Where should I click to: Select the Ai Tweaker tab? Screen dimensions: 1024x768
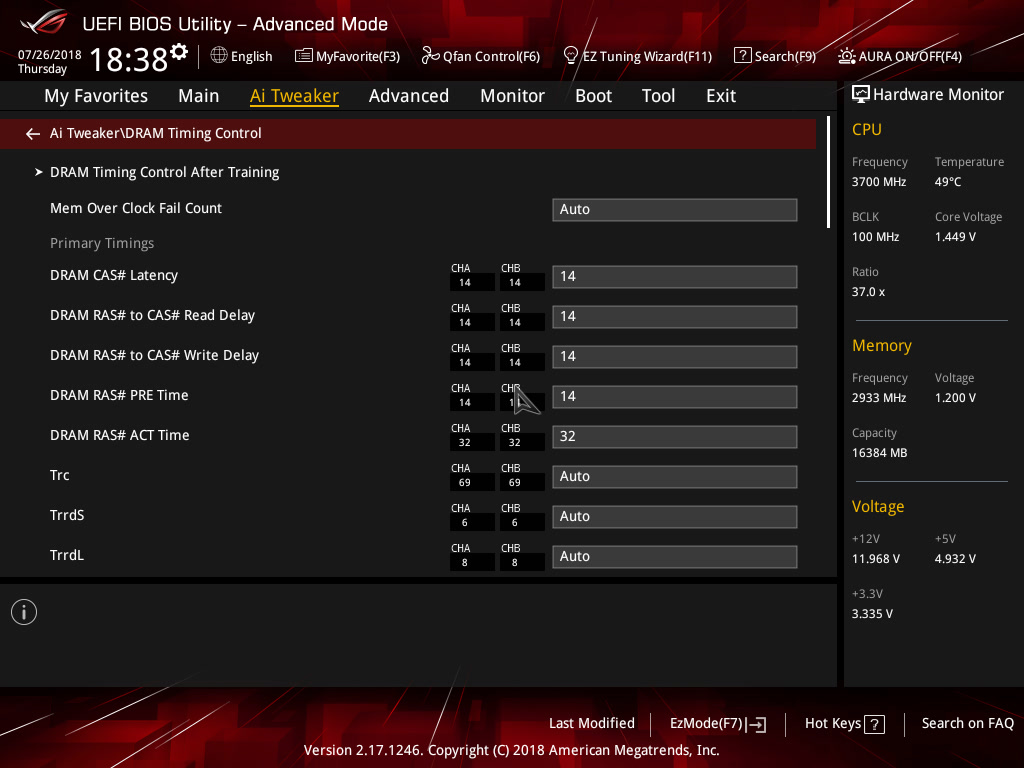294,96
